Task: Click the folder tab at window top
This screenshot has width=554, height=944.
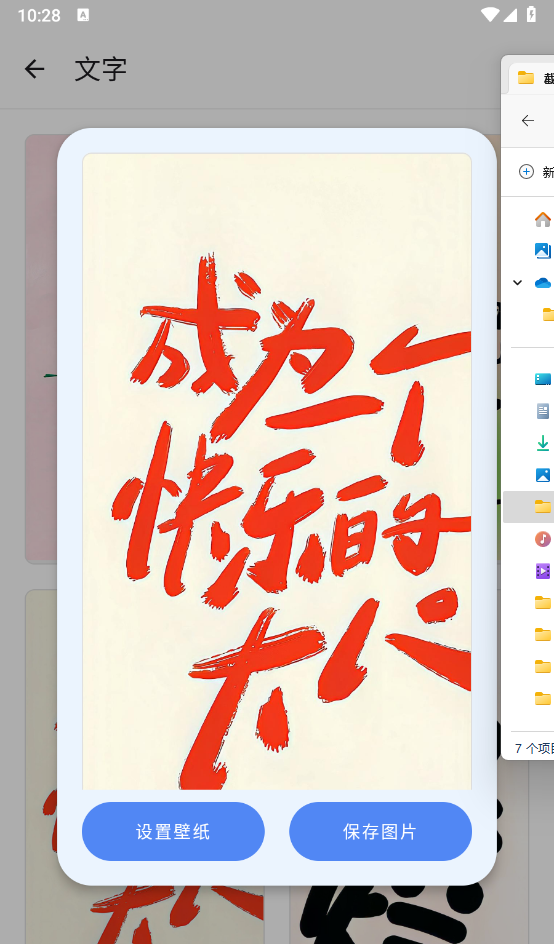Action: pyautogui.click(x=531, y=78)
